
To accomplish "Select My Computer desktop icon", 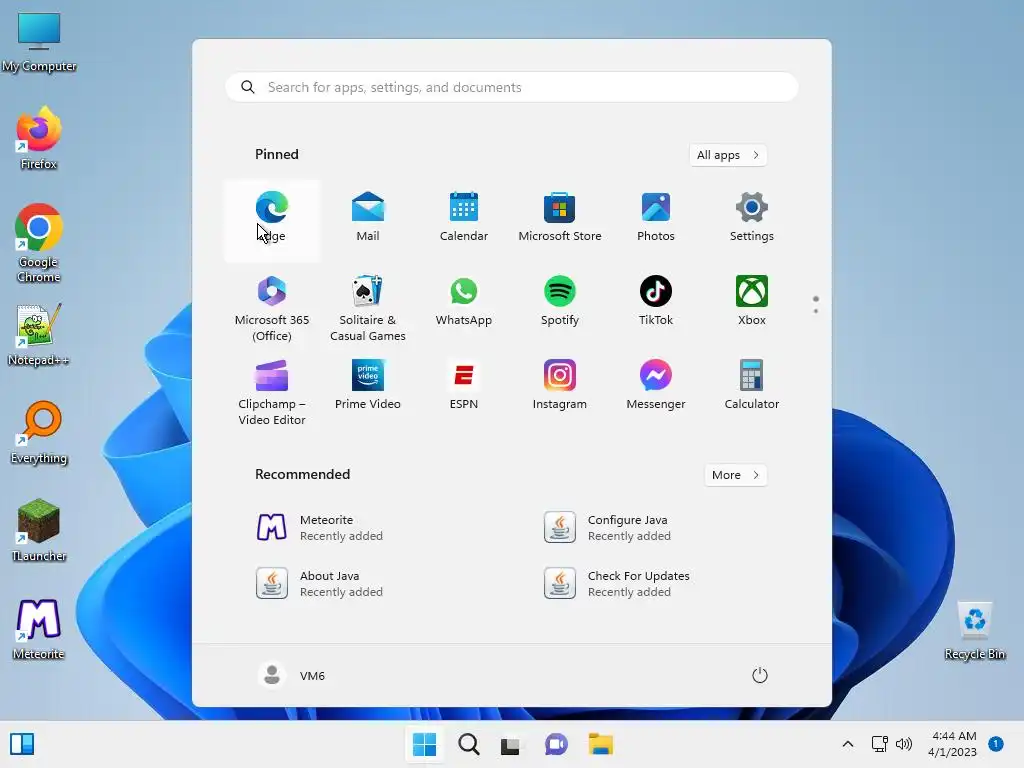I will tap(39, 40).
